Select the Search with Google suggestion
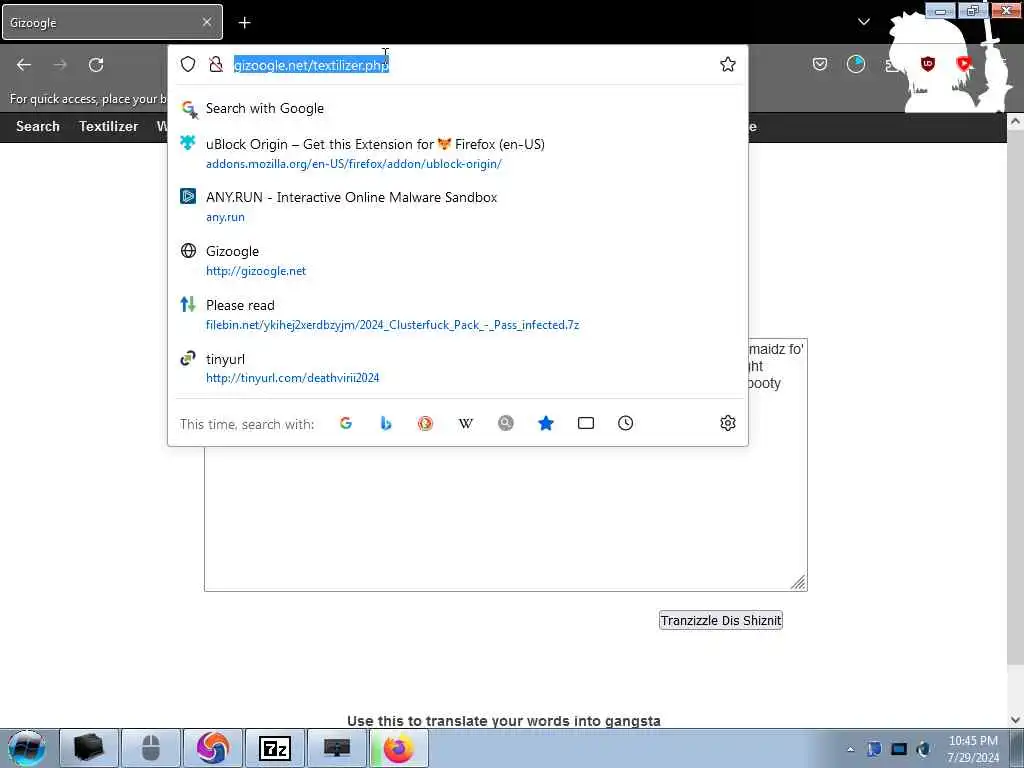The width and height of the screenshot is (1024, 768). click(x=457, y=108)
